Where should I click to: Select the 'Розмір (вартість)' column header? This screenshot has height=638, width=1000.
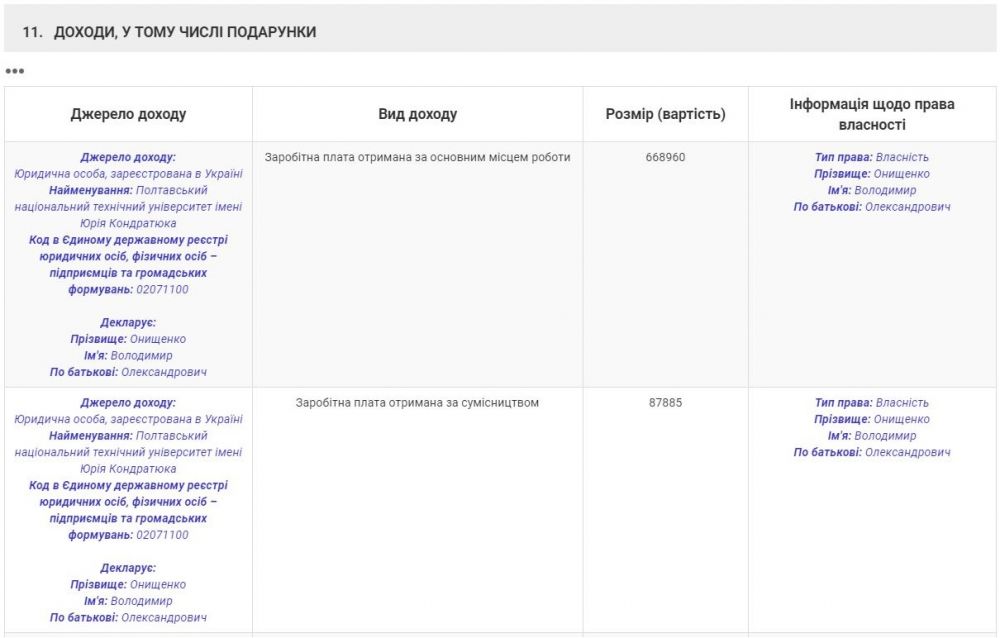click(x=665, y=114)
